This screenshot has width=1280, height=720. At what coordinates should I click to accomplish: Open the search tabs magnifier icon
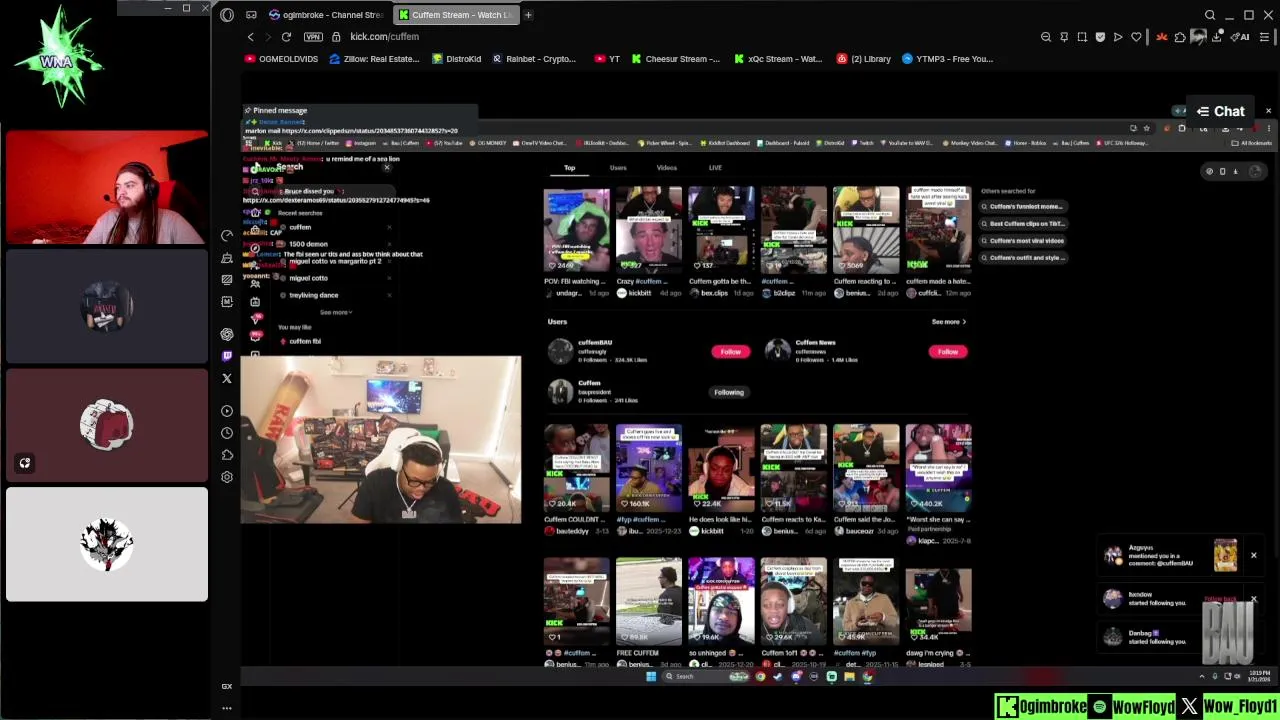[1210, 15]
